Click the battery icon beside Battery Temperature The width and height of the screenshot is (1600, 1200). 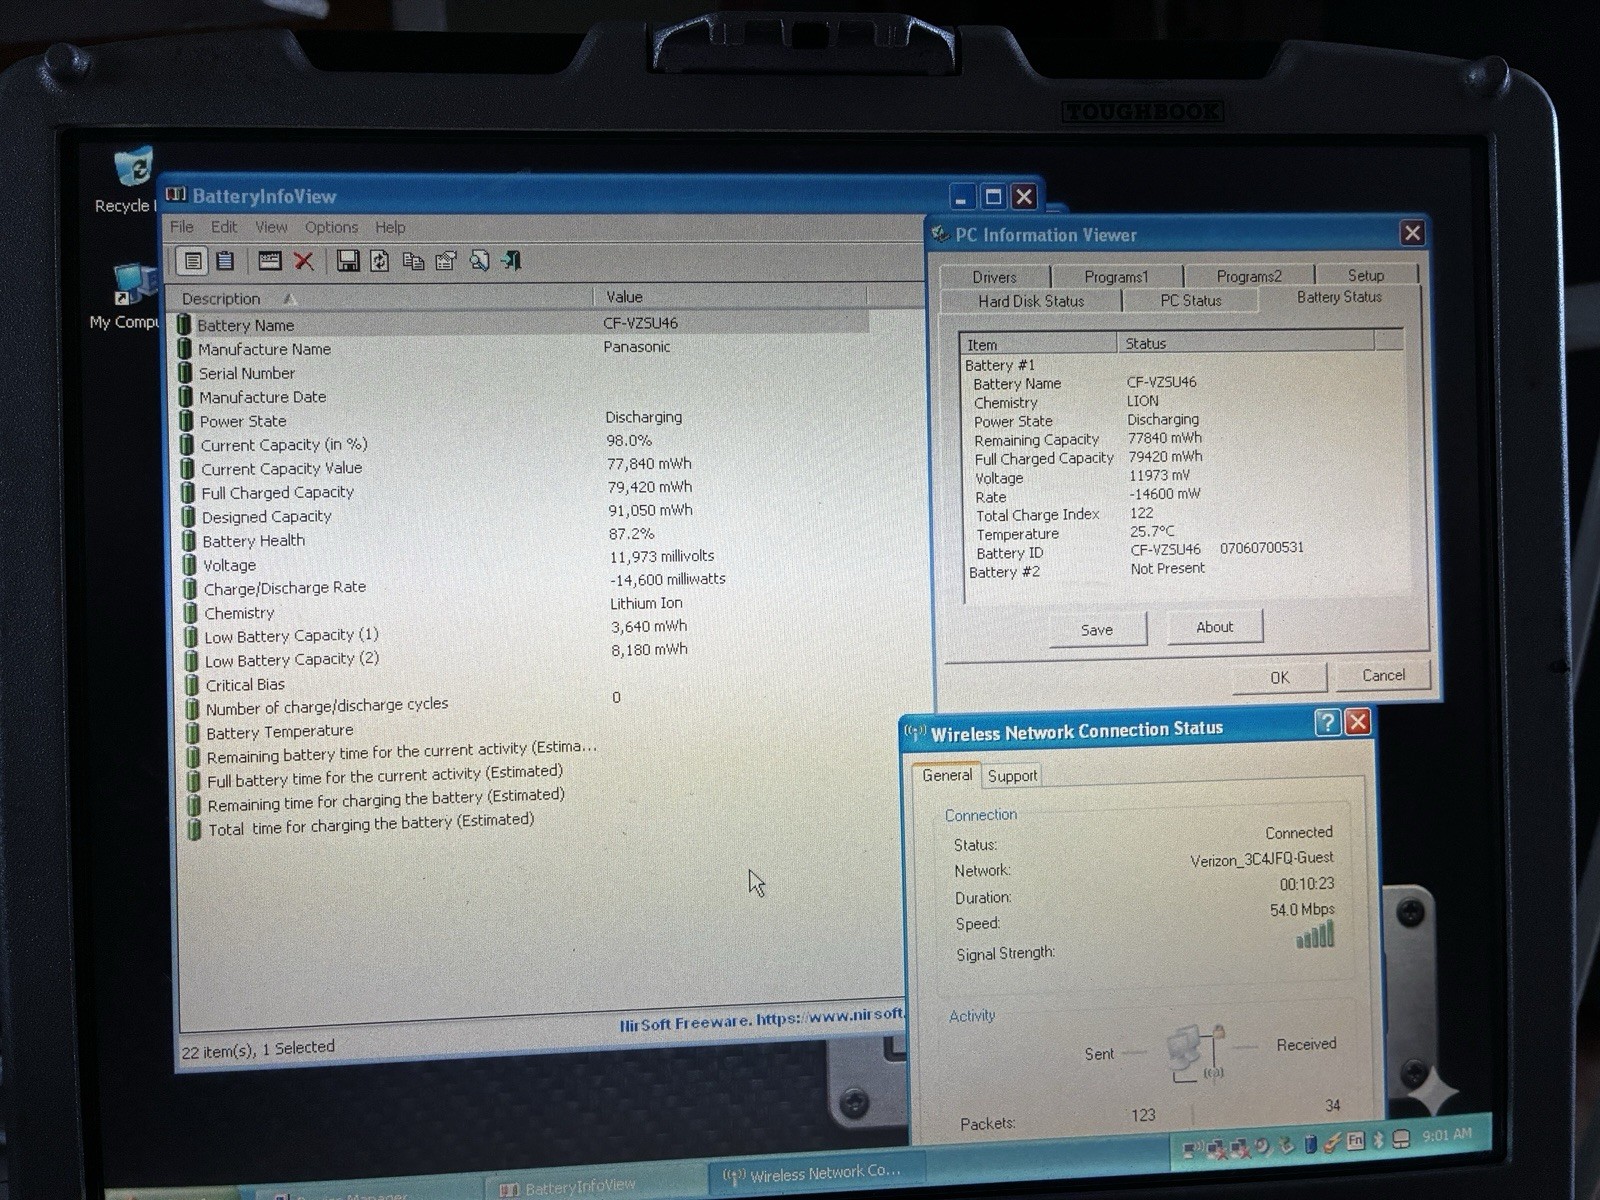193,733
